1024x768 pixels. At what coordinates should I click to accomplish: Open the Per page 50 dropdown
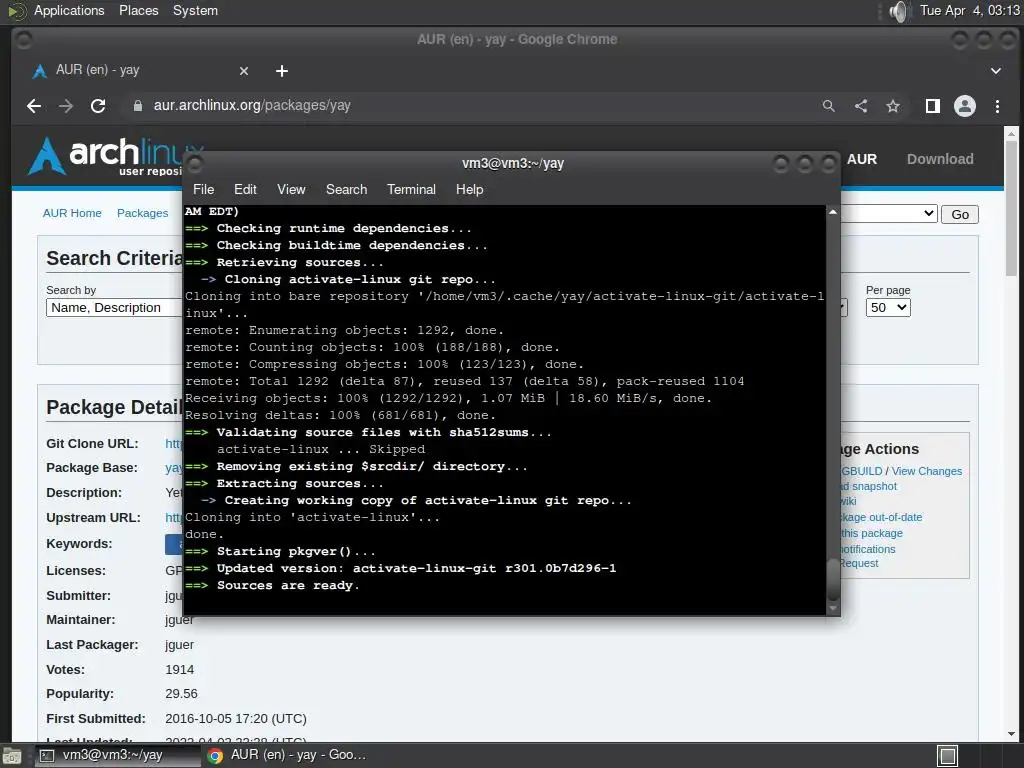(x=888, y=308)
